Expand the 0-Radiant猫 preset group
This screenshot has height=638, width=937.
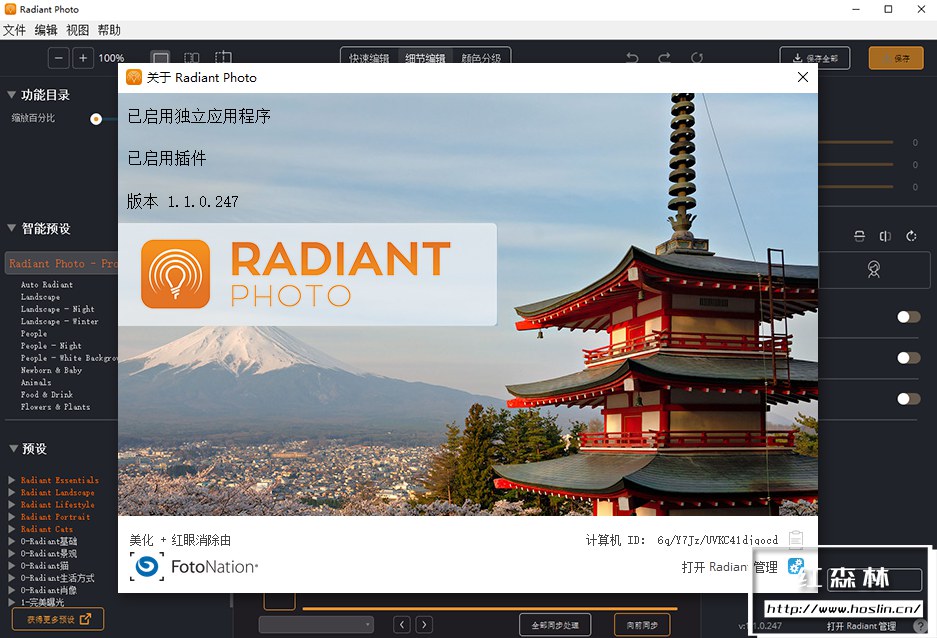tap(12, 566)
